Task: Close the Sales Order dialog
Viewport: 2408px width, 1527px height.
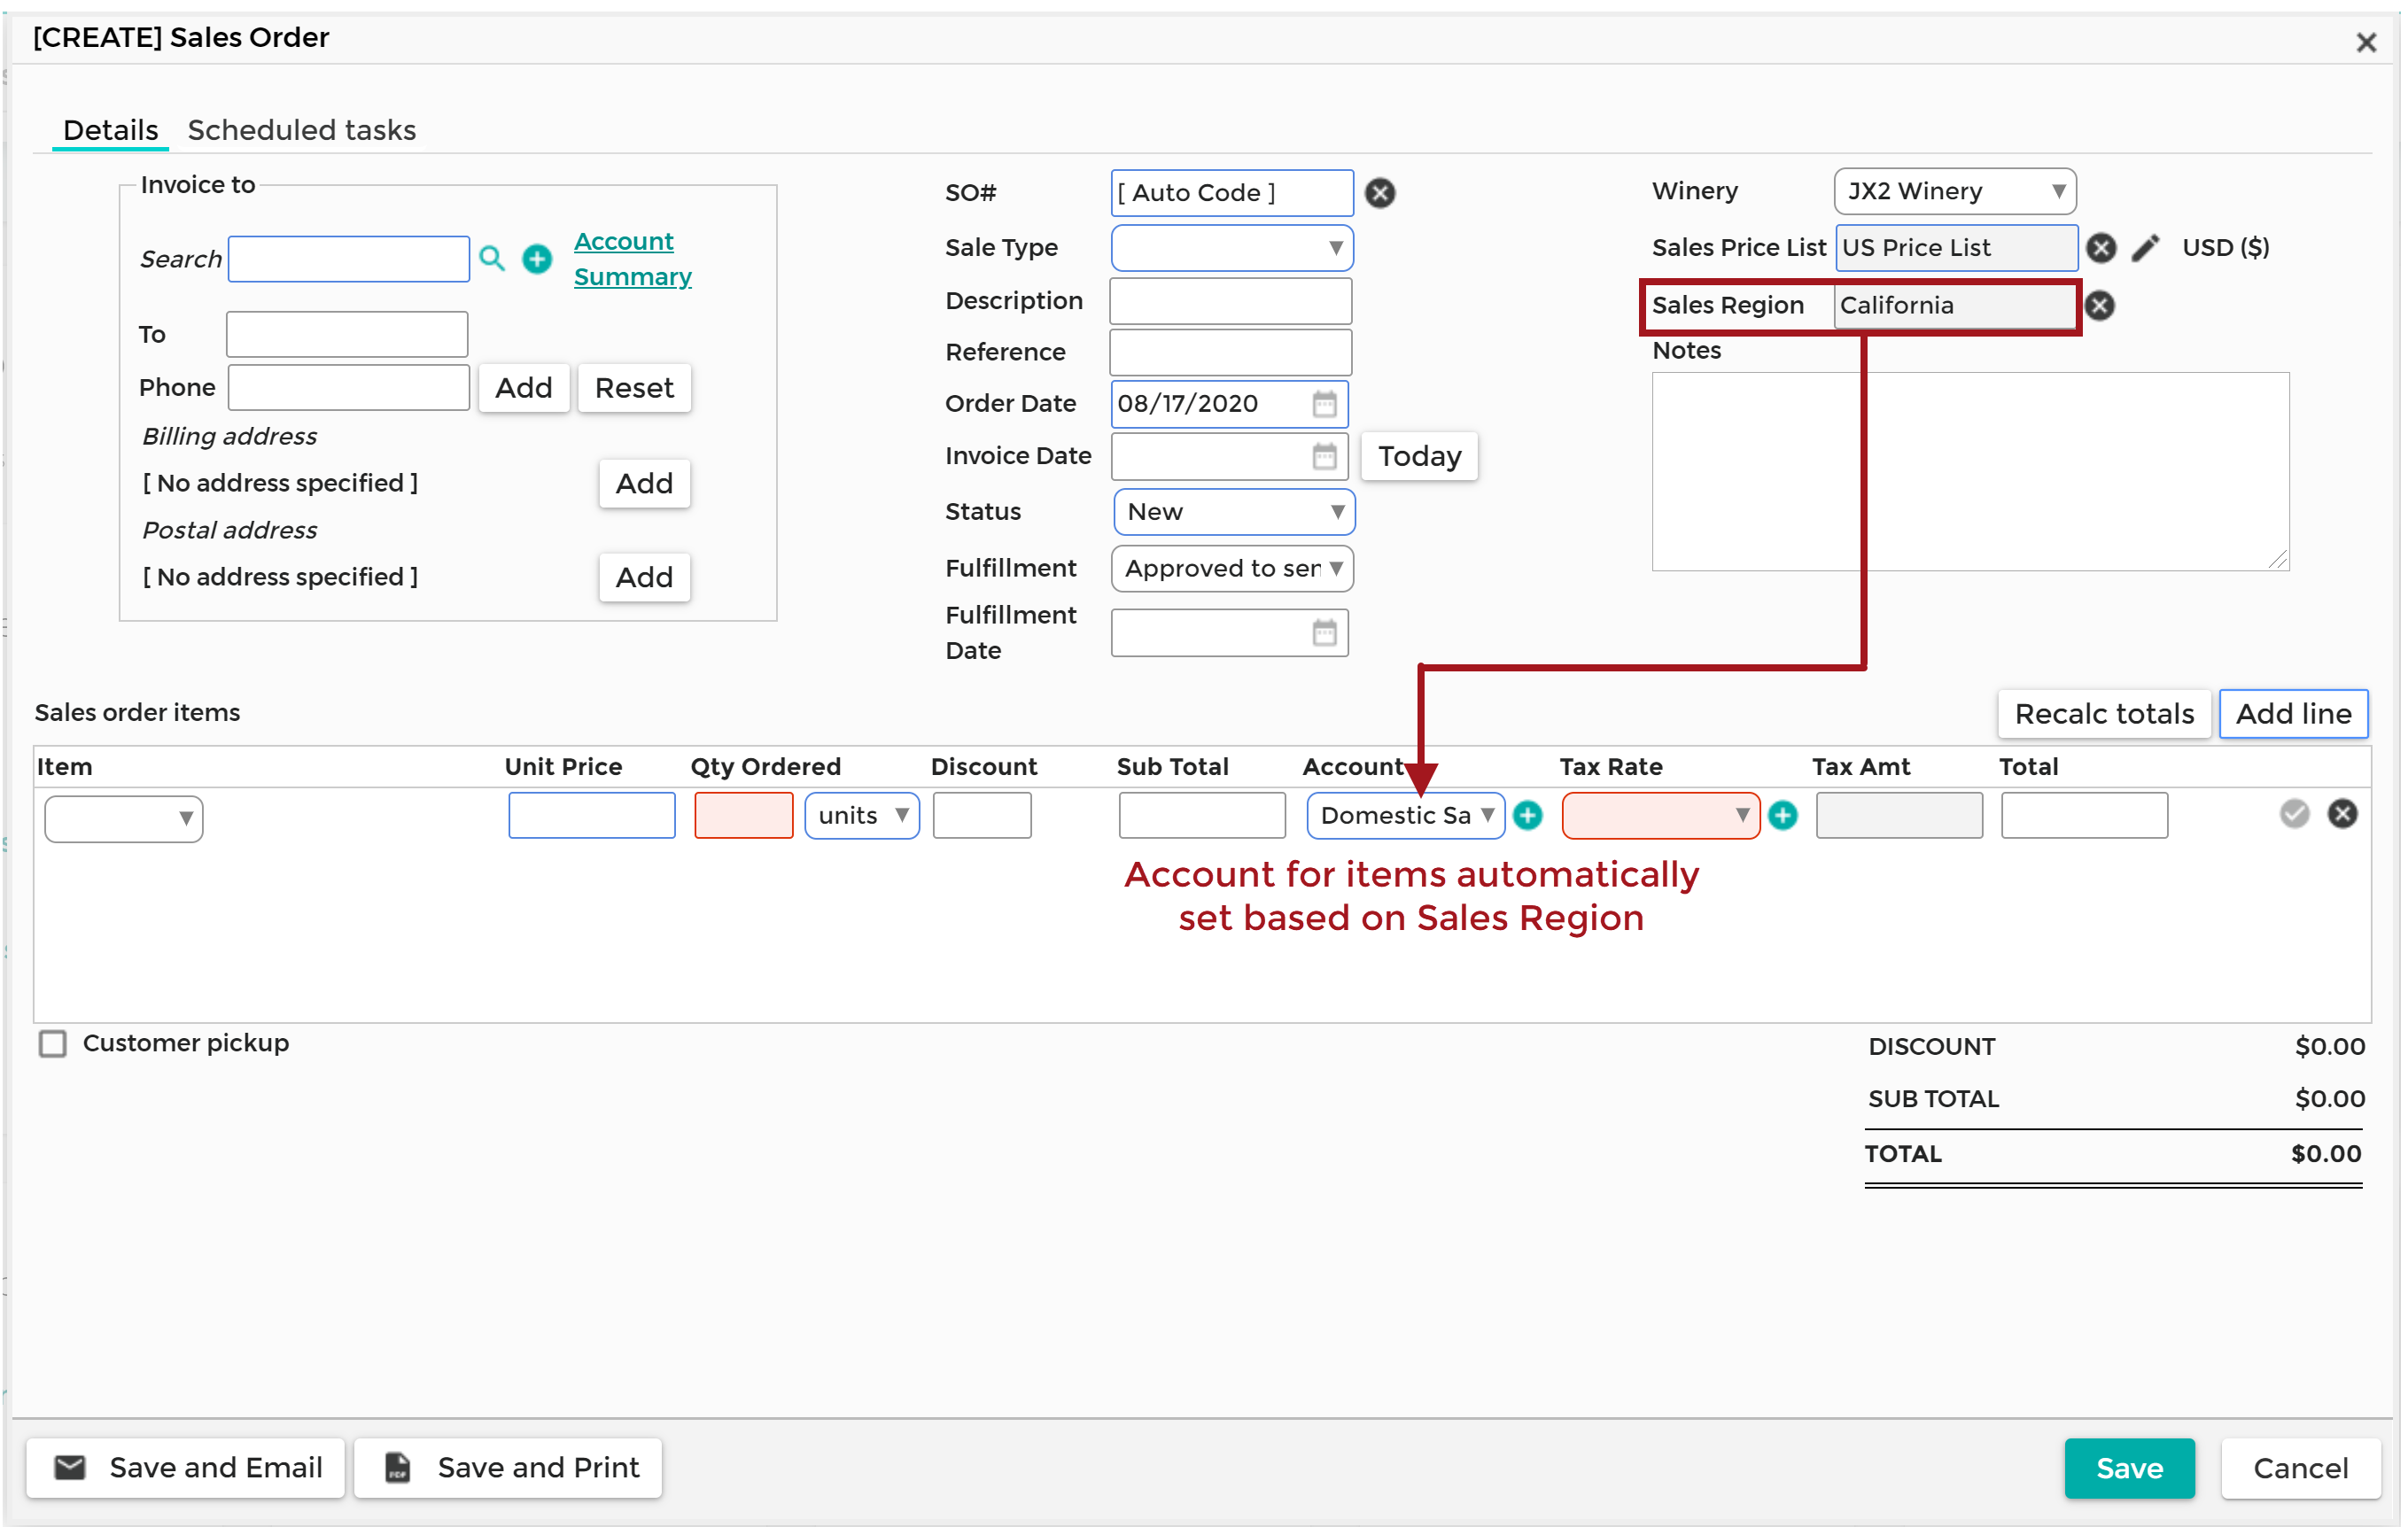Action: [x=2366, y=43]
